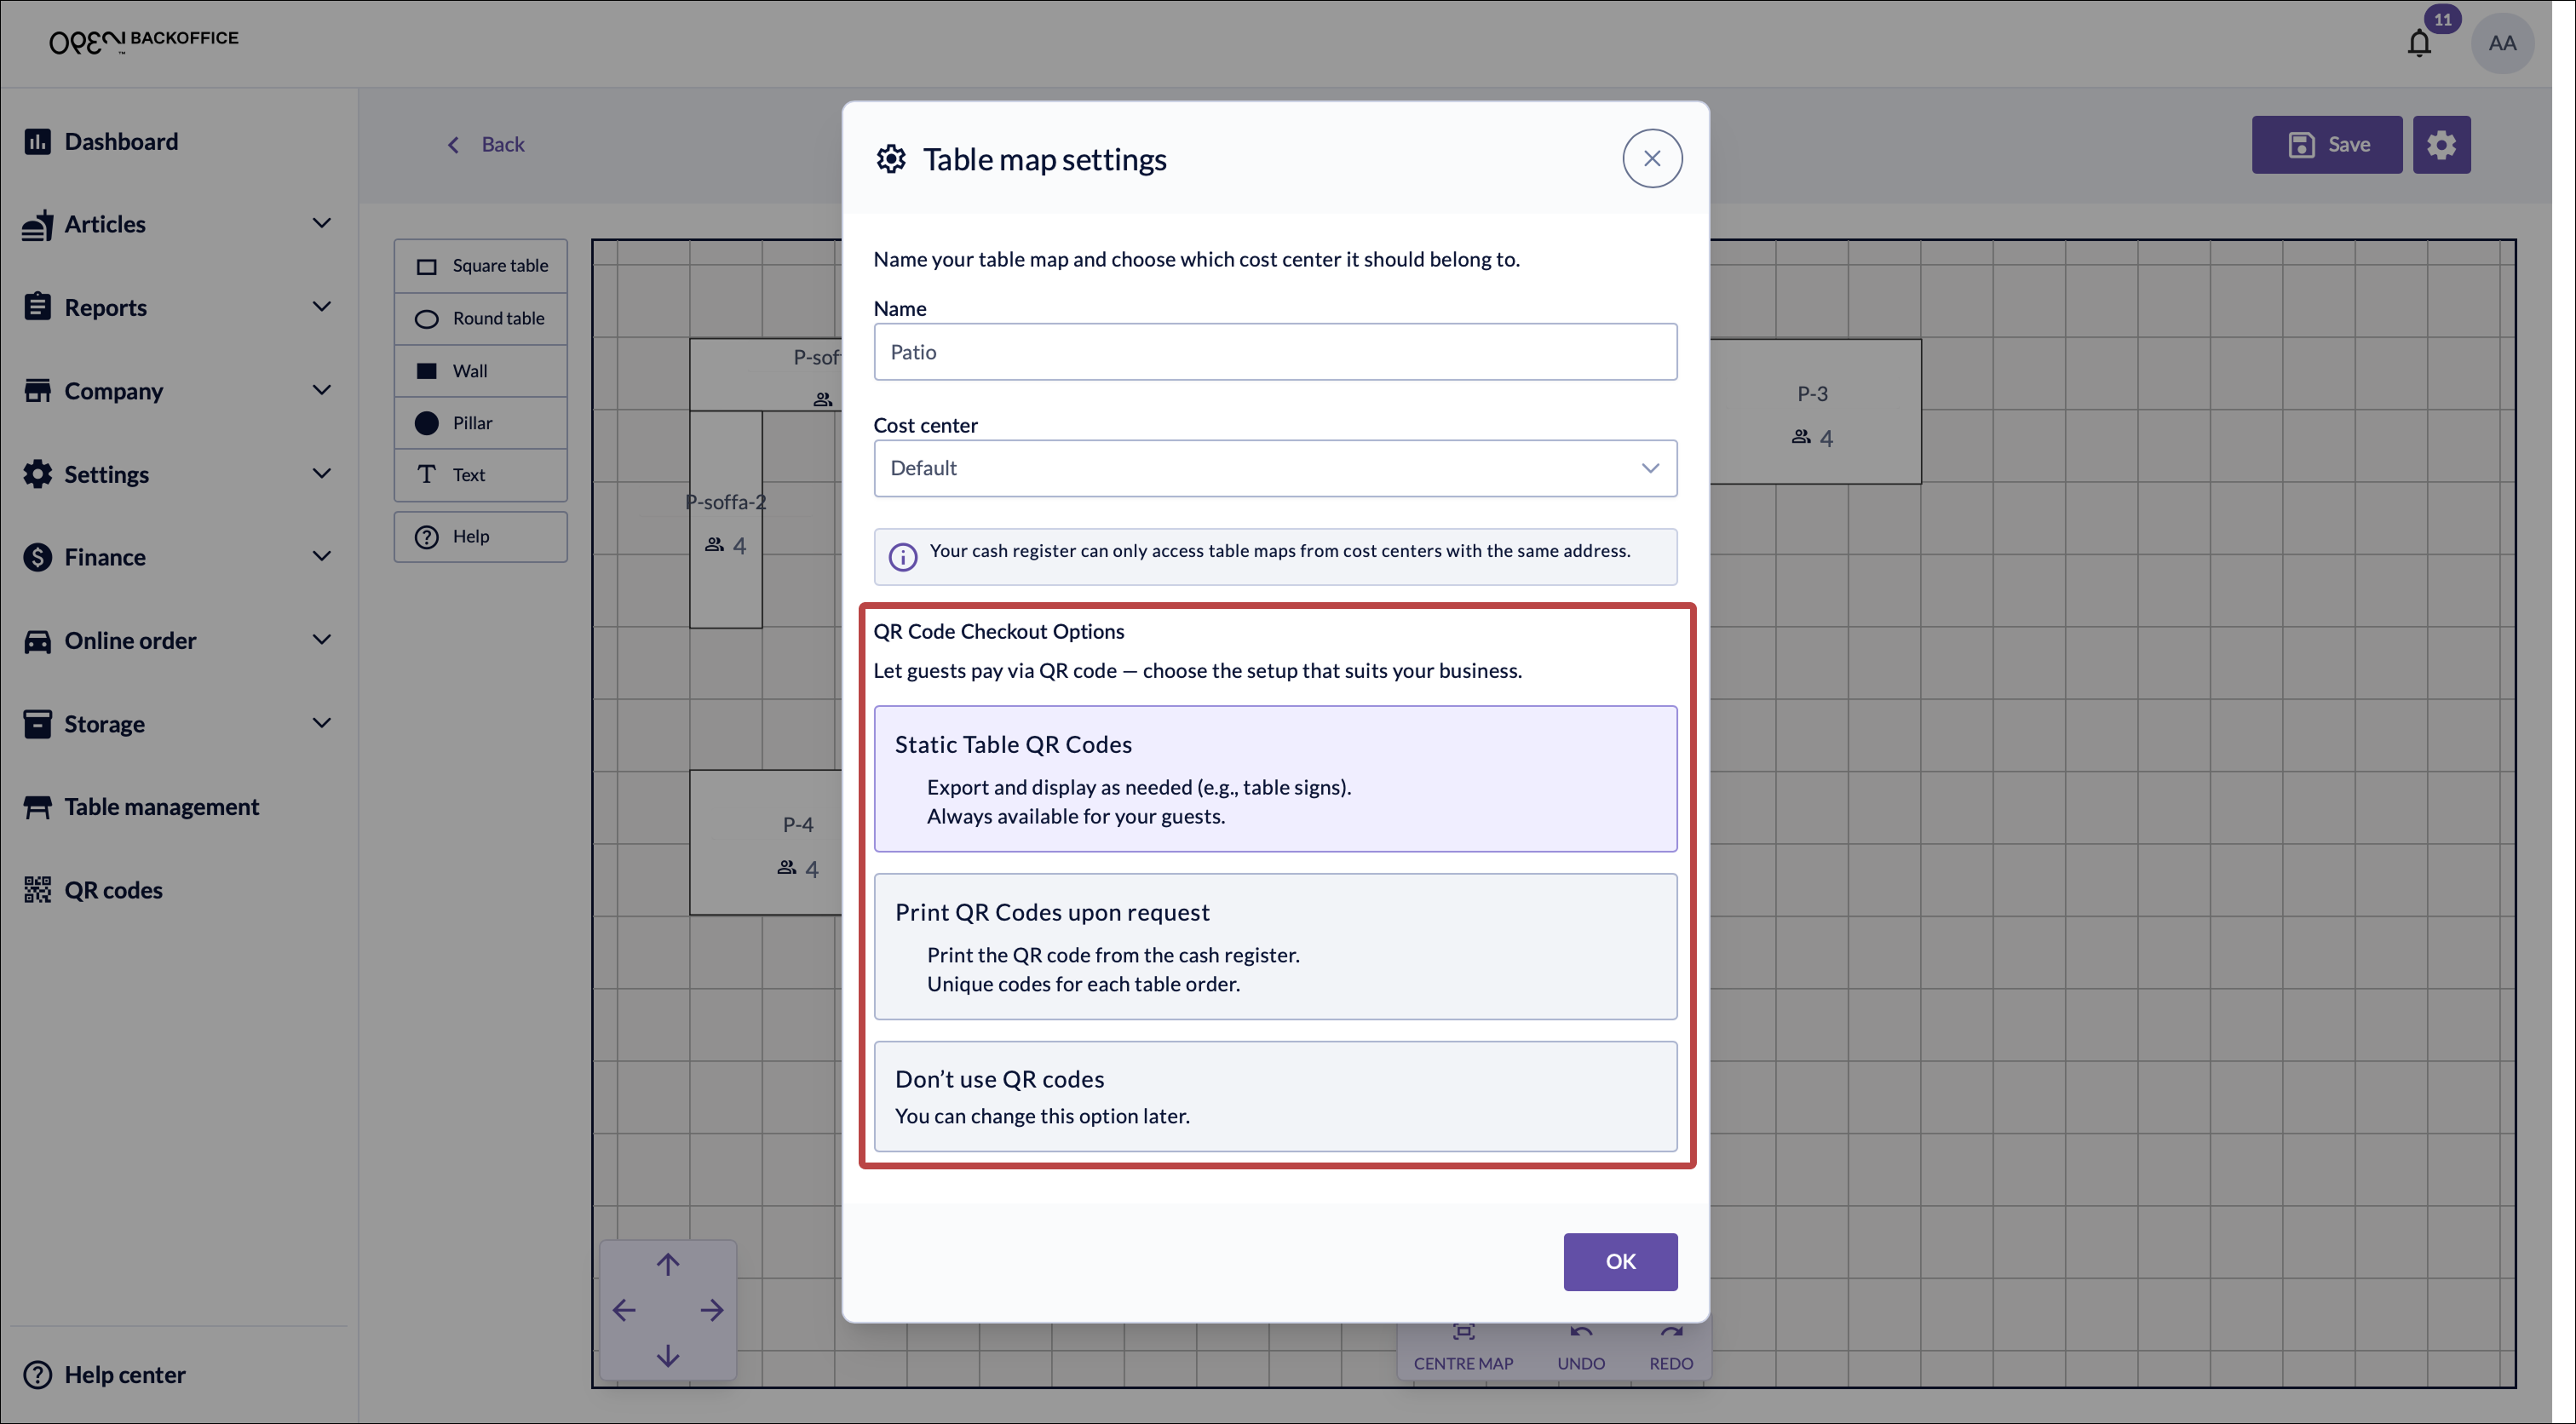This screenshot has width=2576, height=1424.
Task: Select Don't use QR codes option
Action: [x=1275, y=1096]
